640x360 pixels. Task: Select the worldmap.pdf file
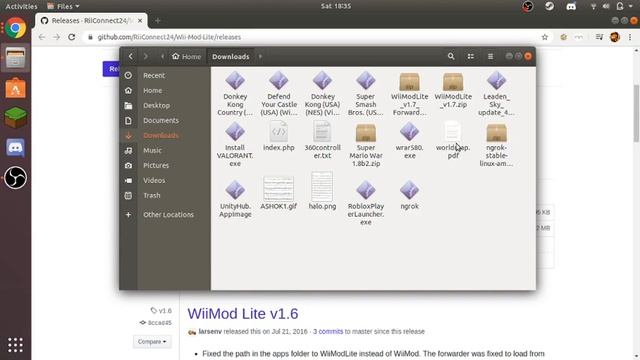pos(453,140)
